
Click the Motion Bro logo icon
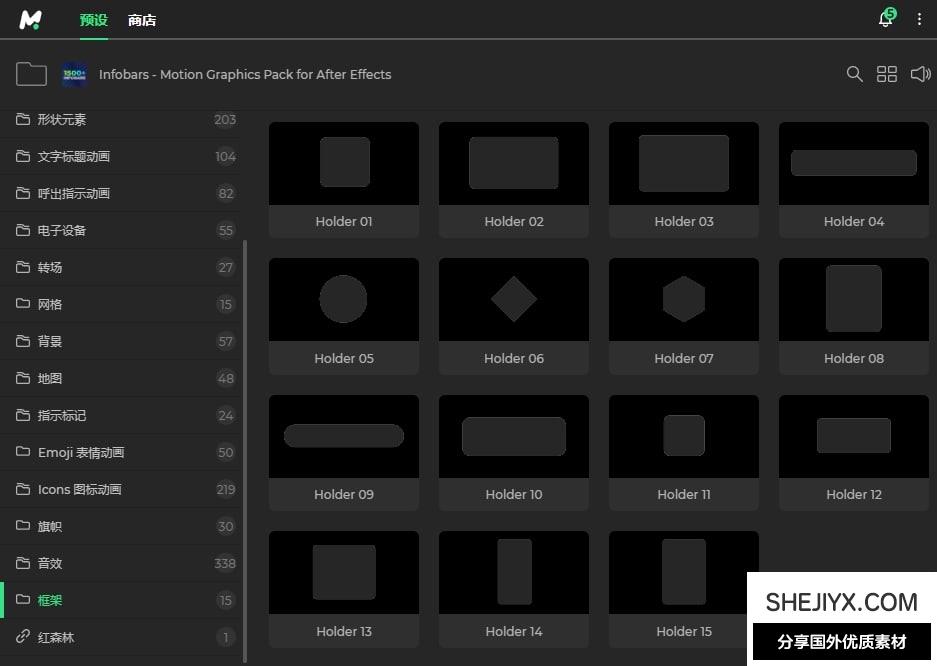[31, 20]
